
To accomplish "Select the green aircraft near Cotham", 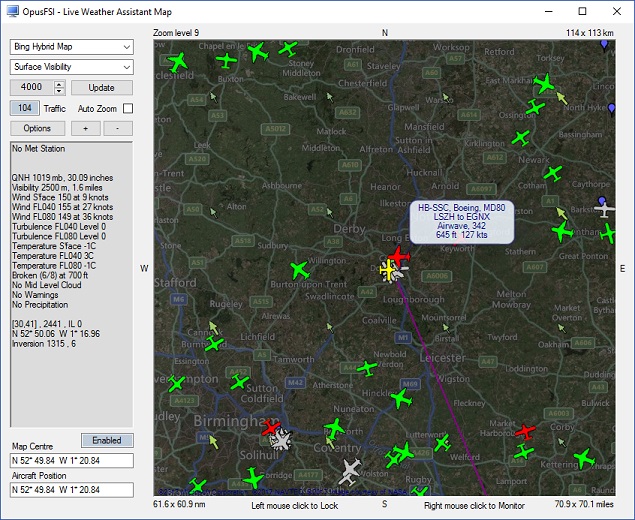I will 553,173.
